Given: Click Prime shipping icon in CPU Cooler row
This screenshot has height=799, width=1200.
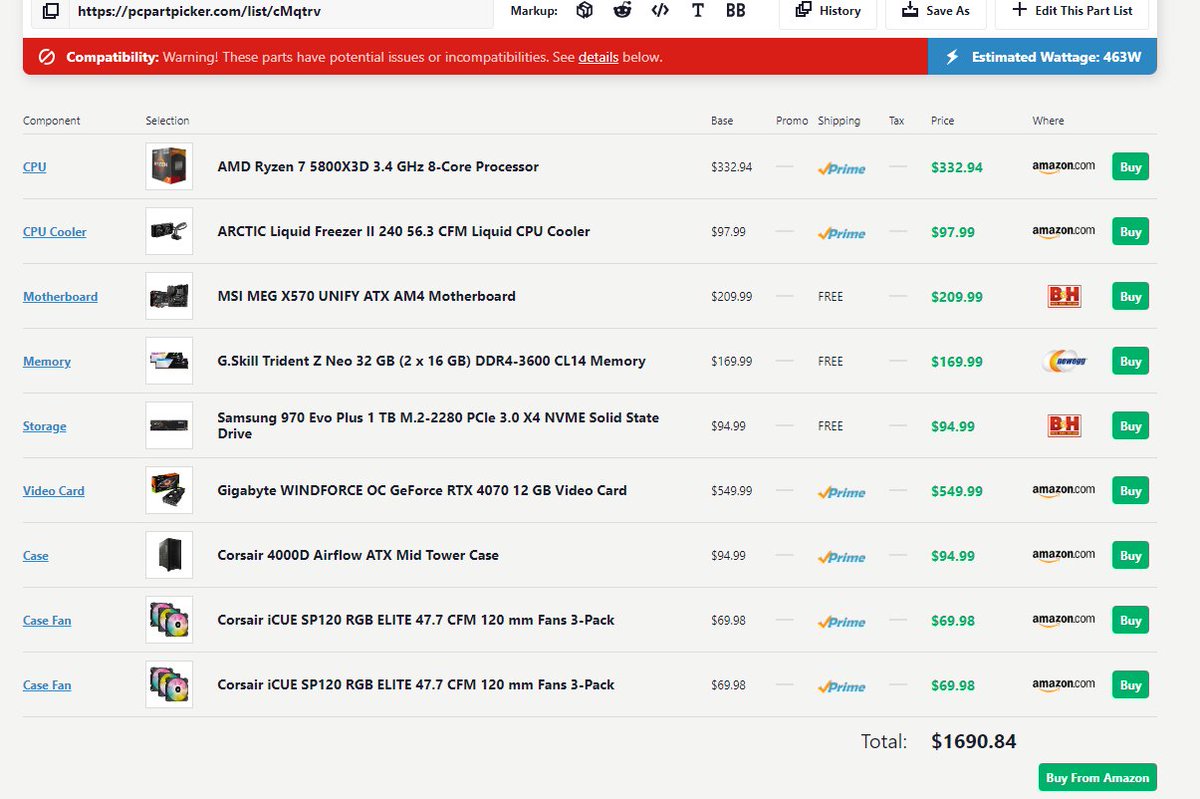Looking at the screenshot, I should point(841,233).
